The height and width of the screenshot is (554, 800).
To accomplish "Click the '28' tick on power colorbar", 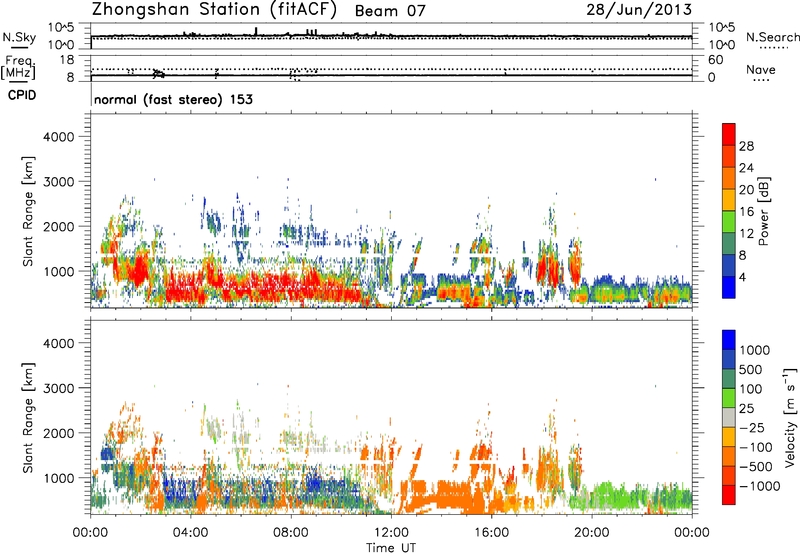I will (746, 146).
